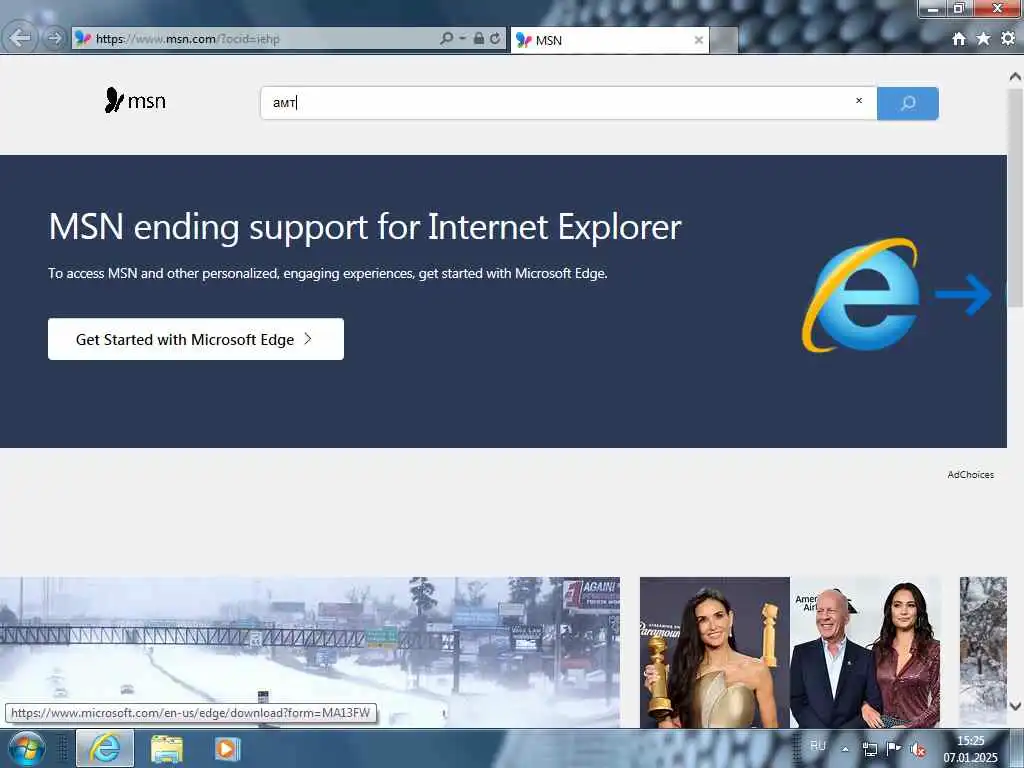
Task: Open the Windows Start button
Action: (x=26, y=748)
